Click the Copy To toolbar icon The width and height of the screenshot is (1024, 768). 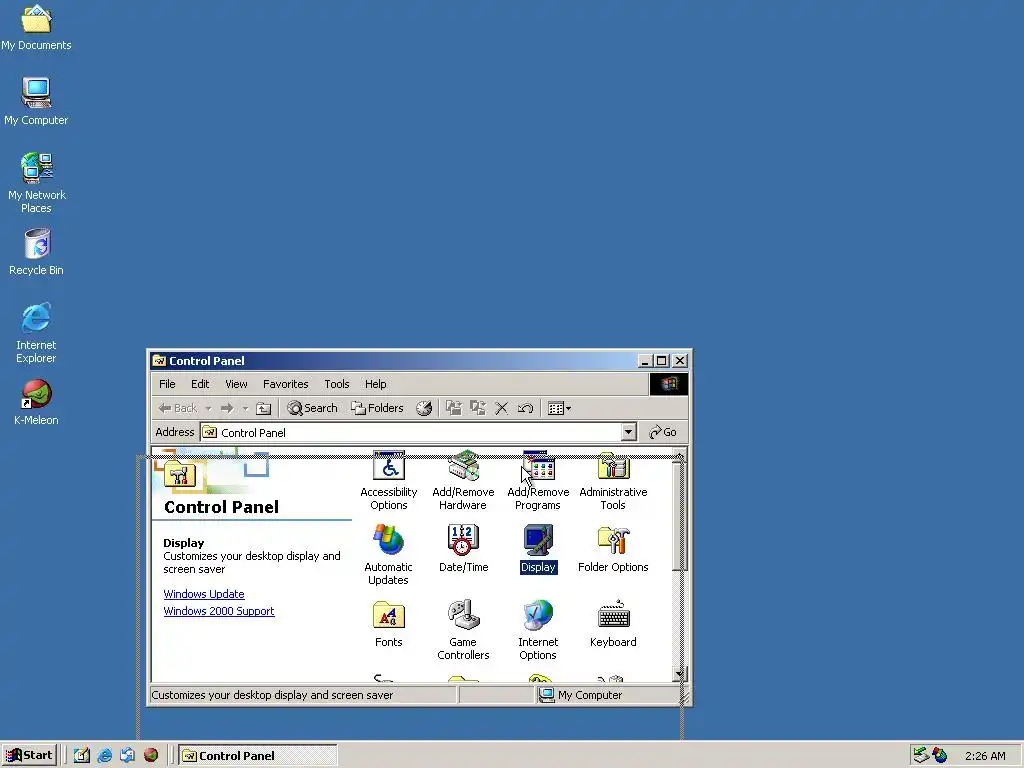click(x=478, y=408)
